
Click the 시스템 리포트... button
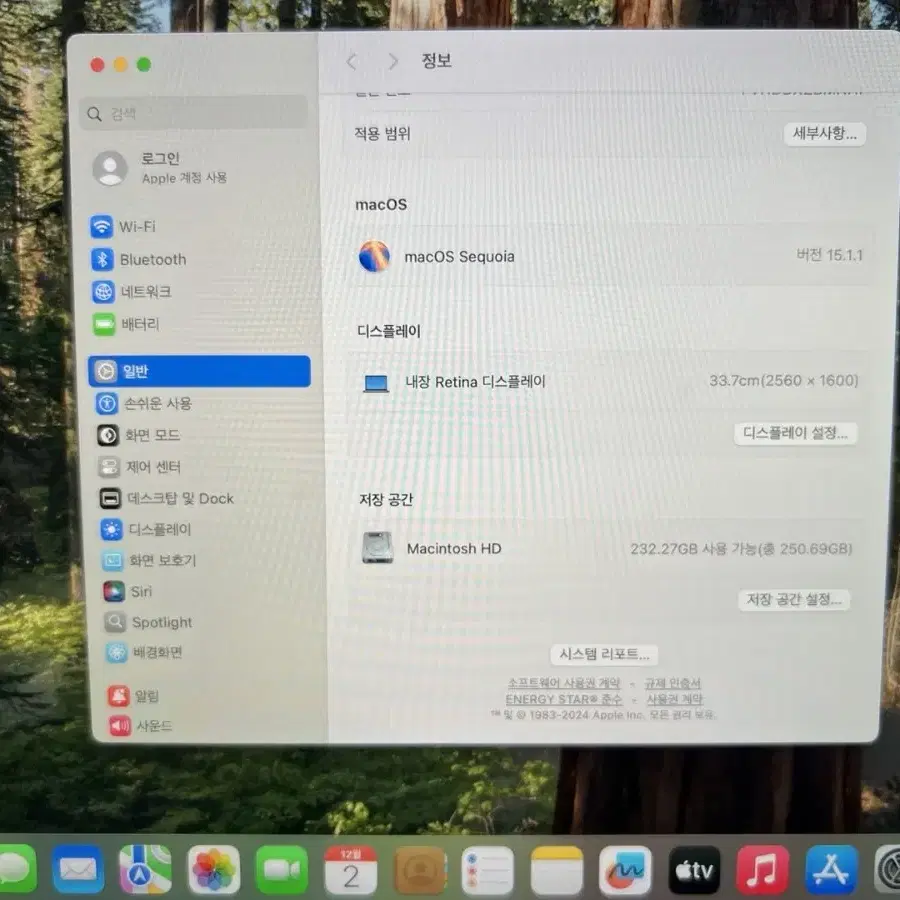coord(604,654)
